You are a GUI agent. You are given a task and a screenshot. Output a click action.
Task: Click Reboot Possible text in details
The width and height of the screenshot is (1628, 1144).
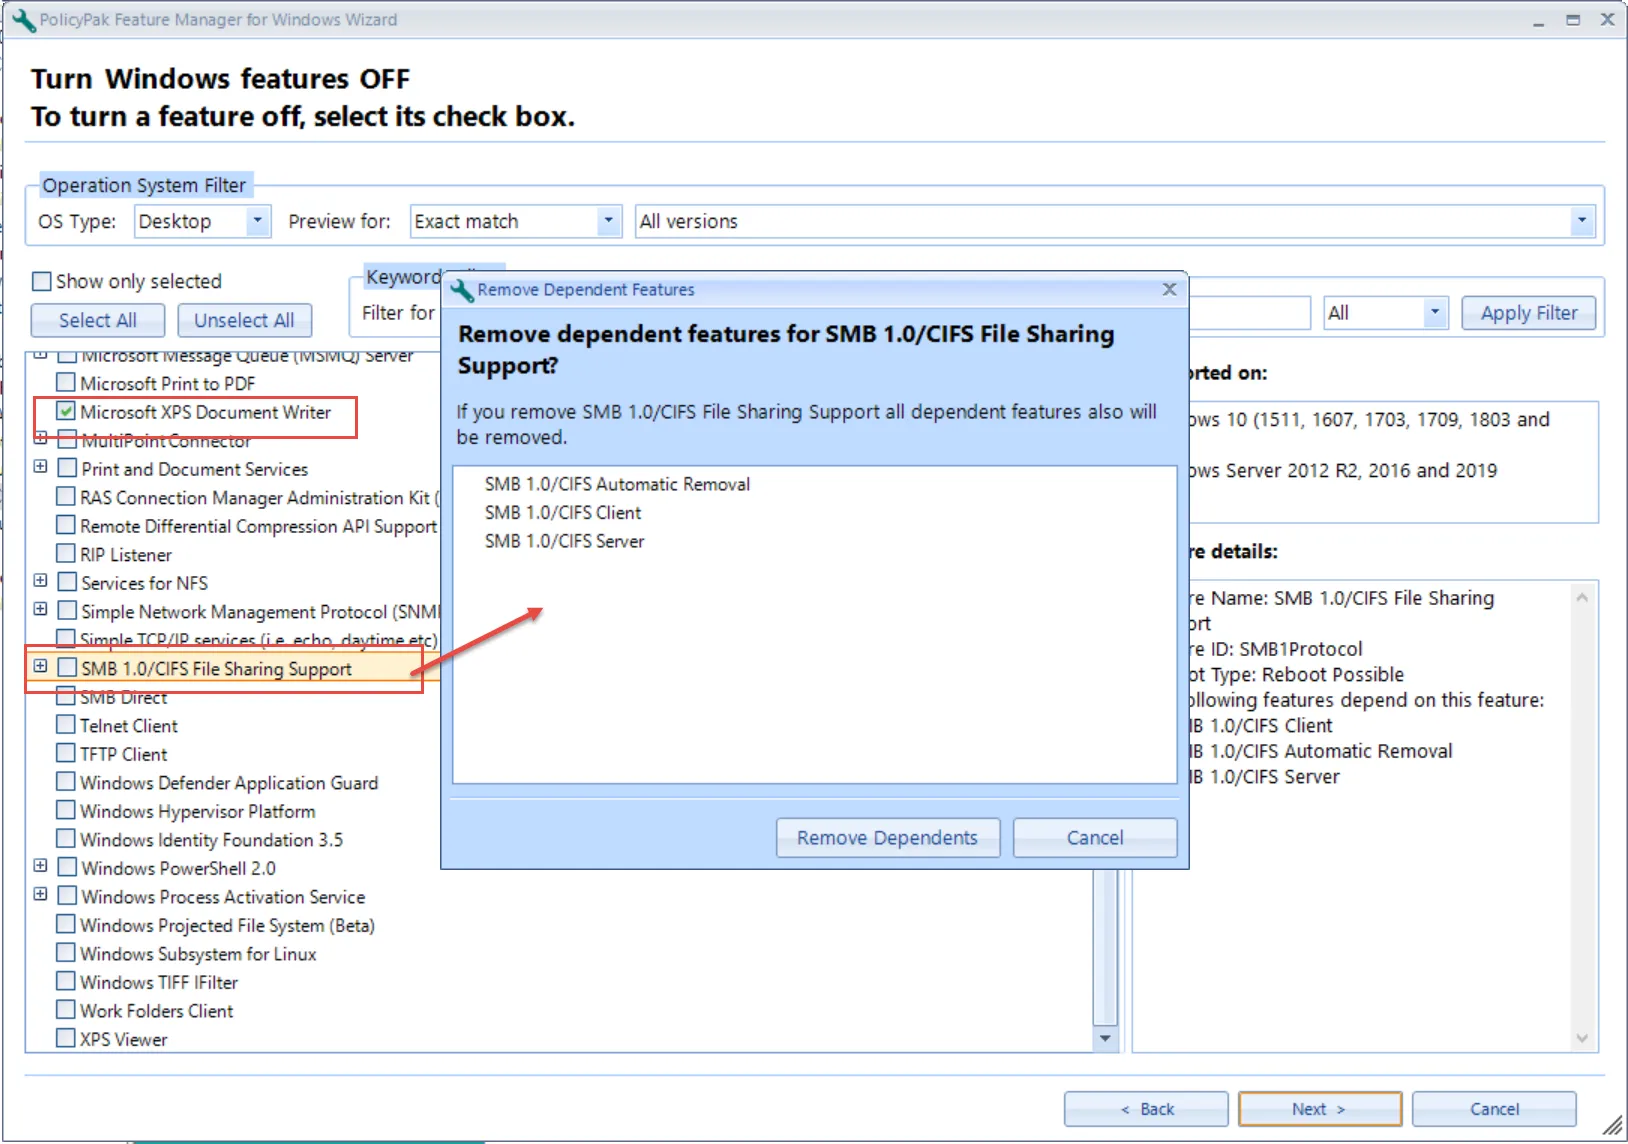[x=1332, y=675]
